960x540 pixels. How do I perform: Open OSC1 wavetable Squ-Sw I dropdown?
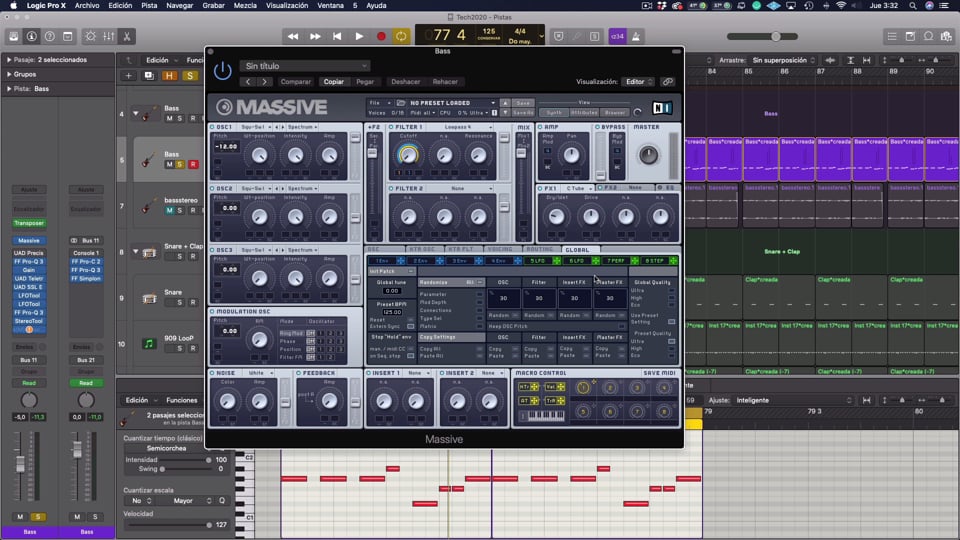[x=255, y=127]
